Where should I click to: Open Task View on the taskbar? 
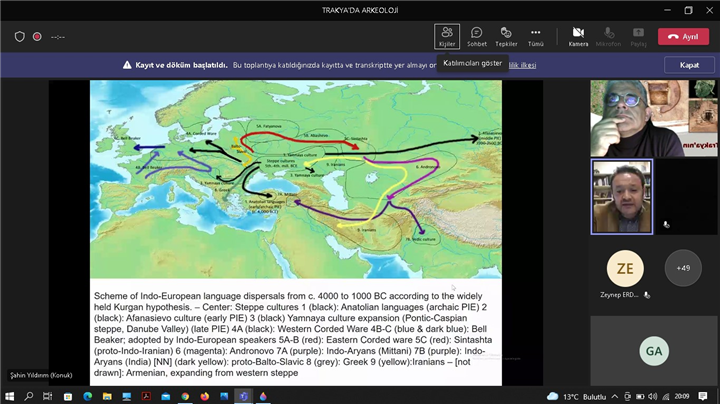[x=47, y=396]
